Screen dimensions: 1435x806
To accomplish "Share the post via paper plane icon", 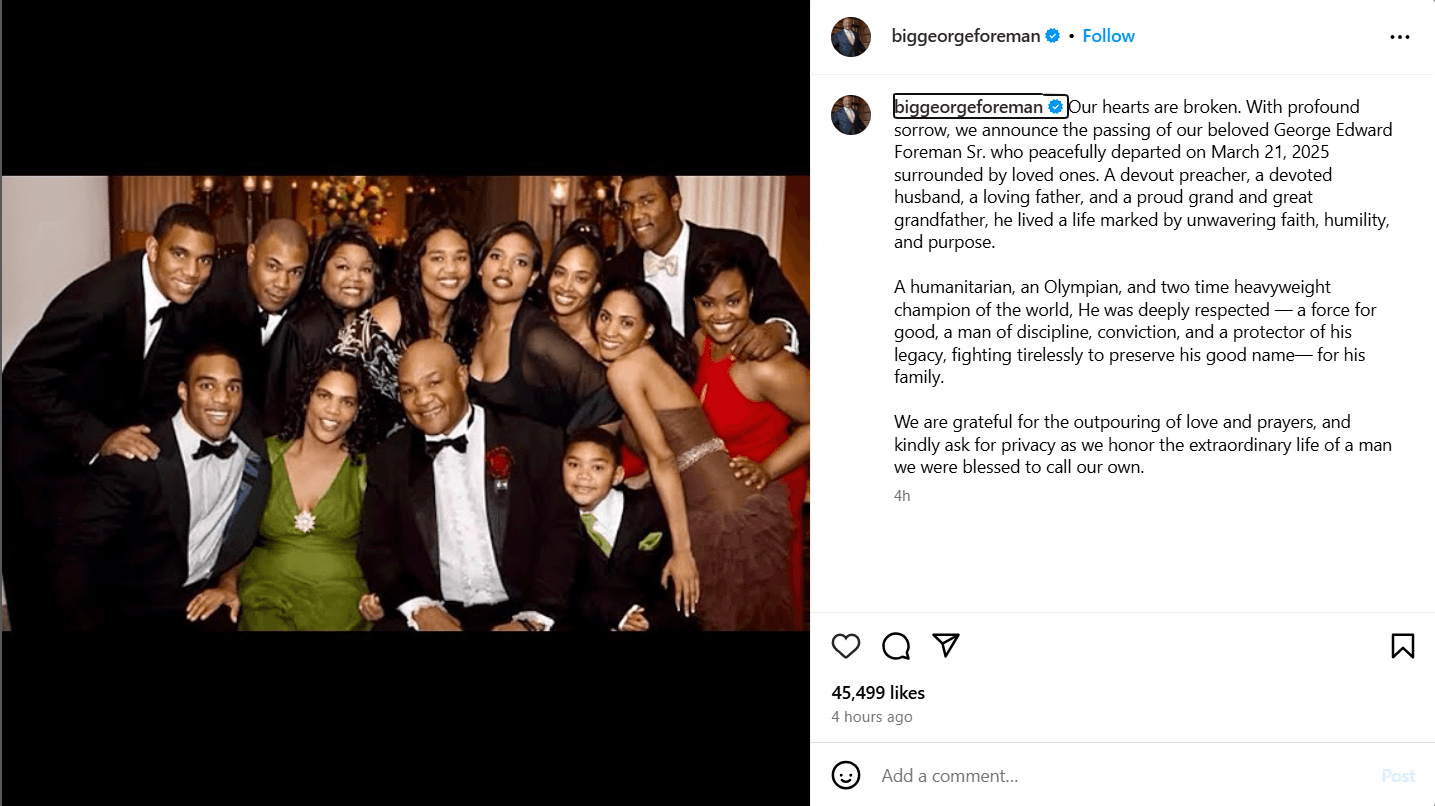I will [x=946, y=646].
